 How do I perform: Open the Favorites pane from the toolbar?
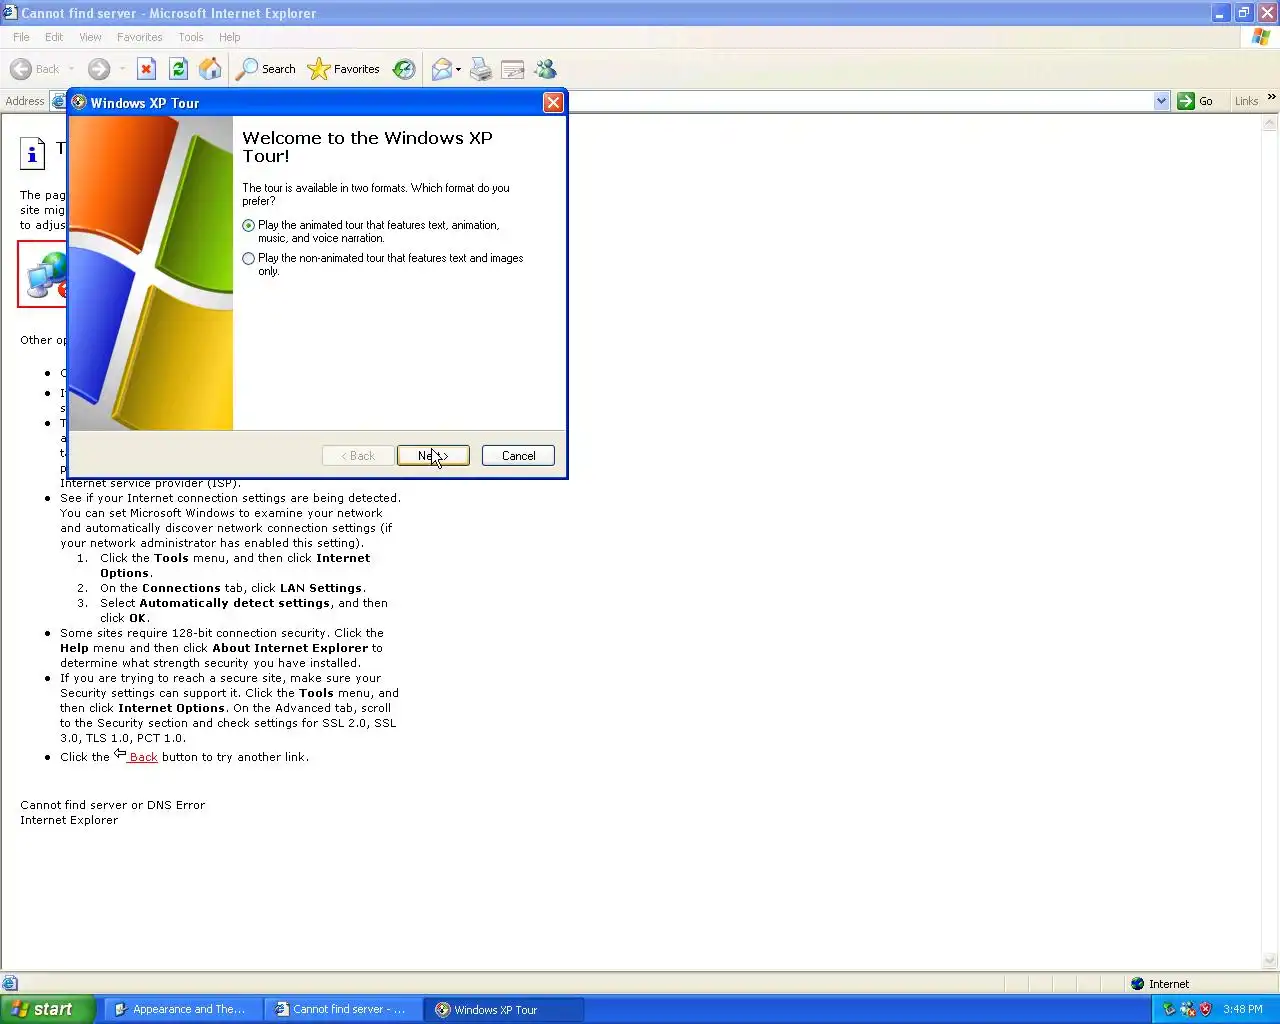(344, 69)
